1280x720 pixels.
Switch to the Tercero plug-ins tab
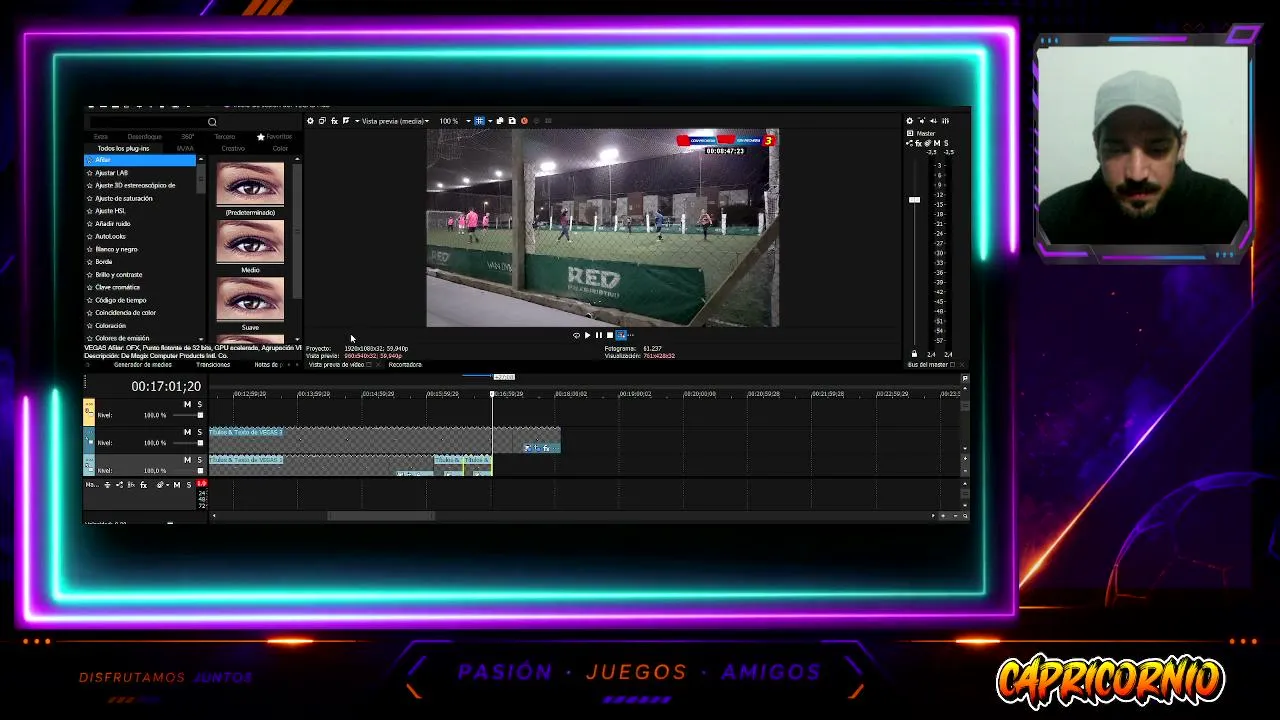[x=224, y=136]
